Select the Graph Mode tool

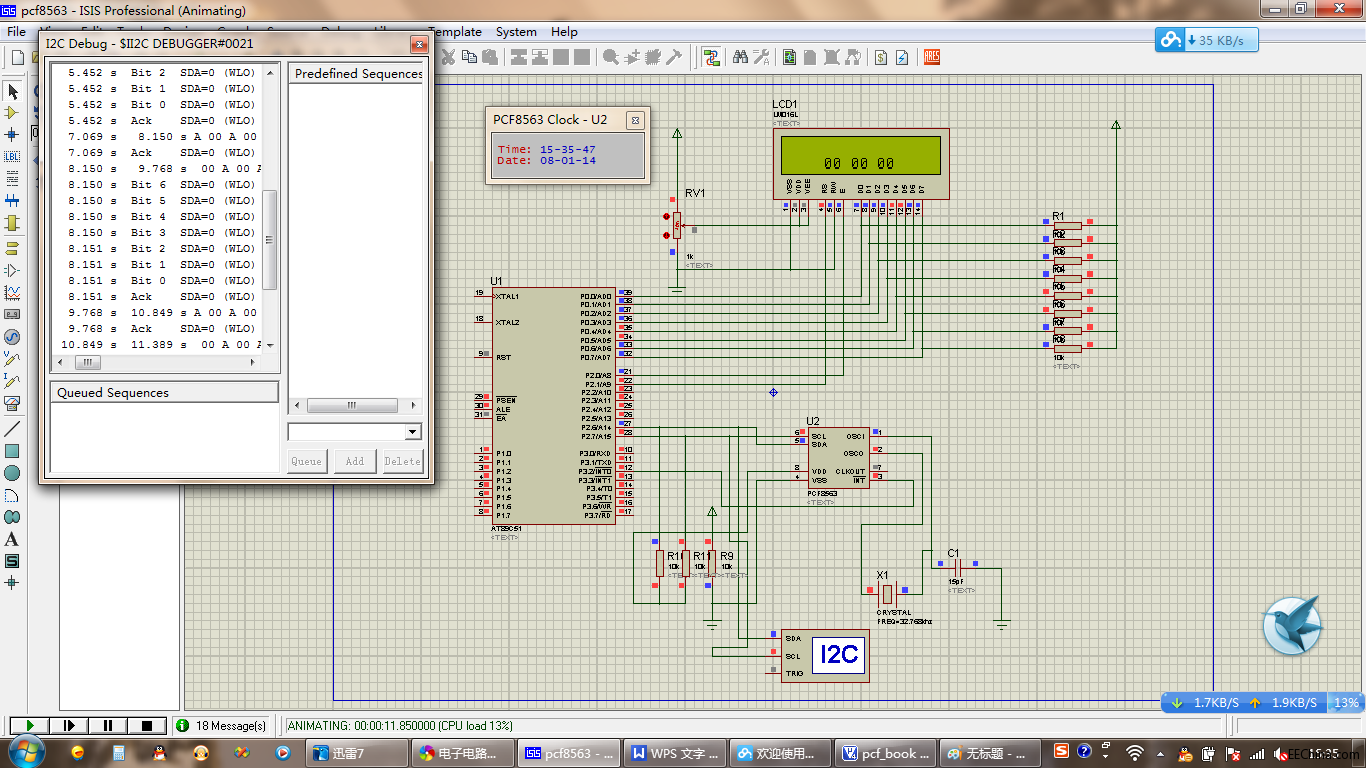[x=12, y=293]
